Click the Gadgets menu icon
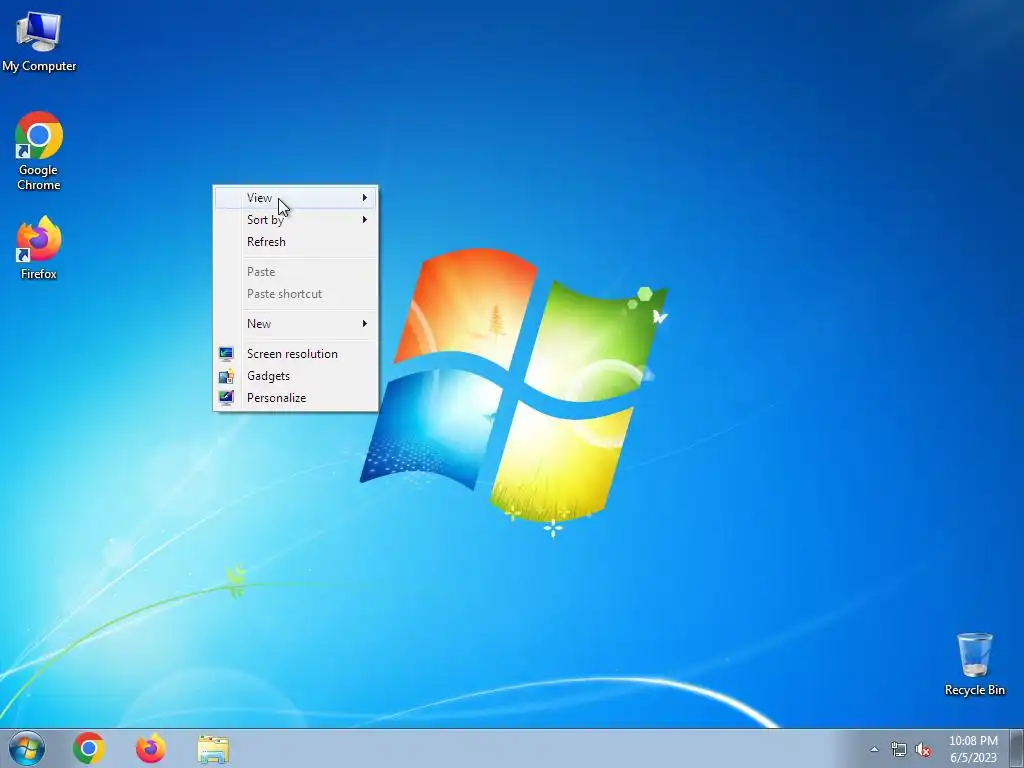This screenshot has width=1024, height=768. [x=226, y=376]
